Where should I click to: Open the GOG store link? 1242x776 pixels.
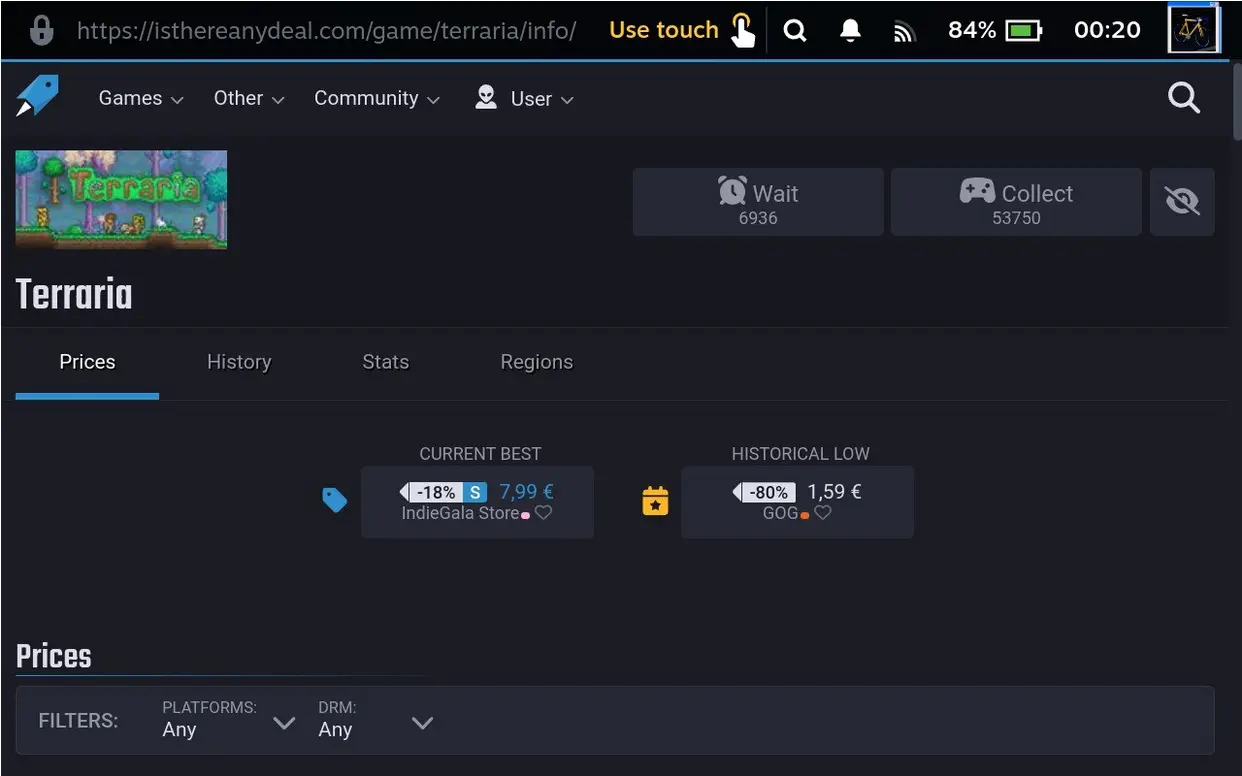click(780, 513)
